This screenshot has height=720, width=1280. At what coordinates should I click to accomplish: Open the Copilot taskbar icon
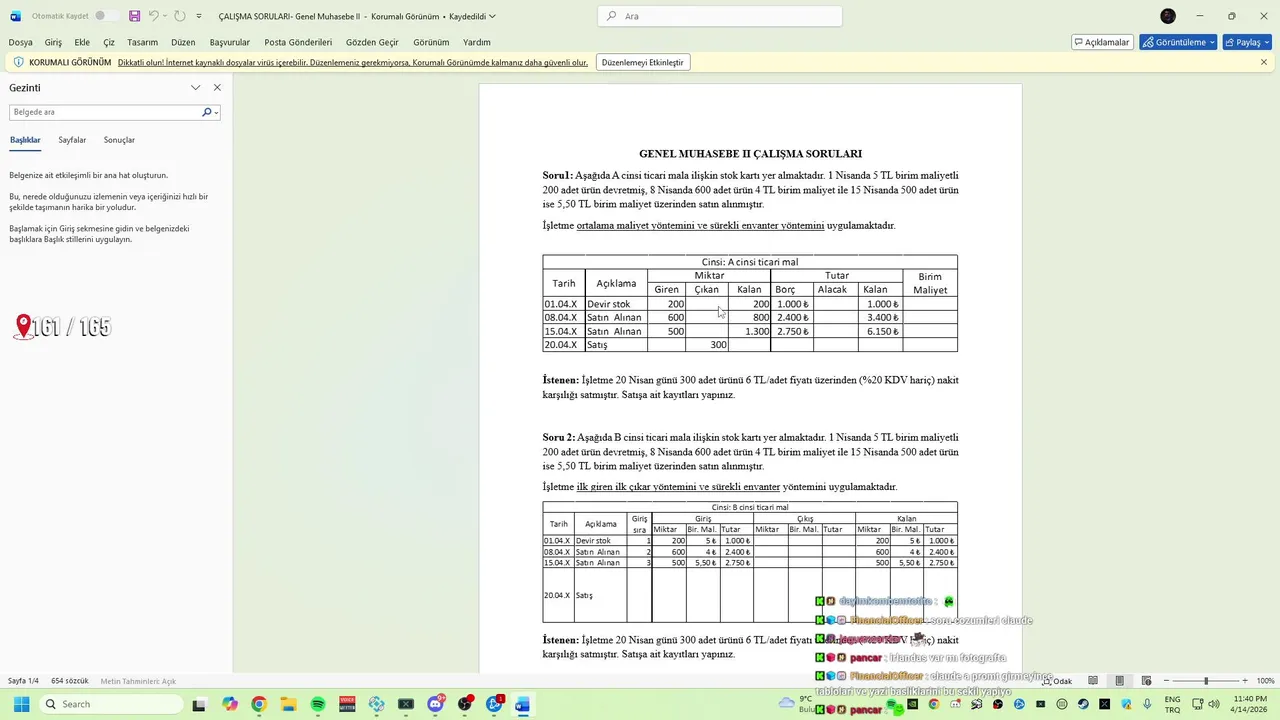point(230,704)
